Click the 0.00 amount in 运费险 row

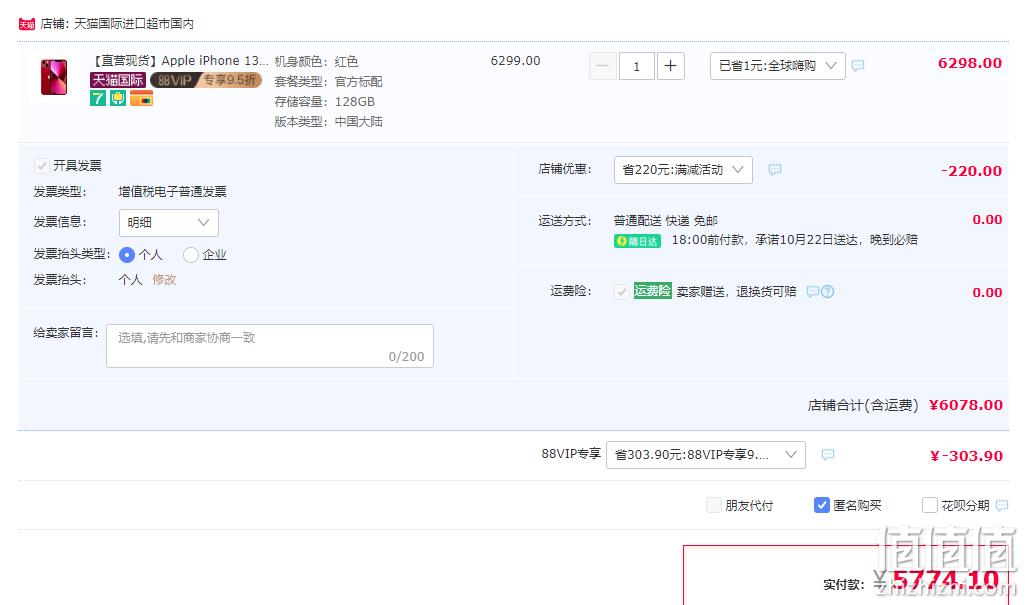pos(987,292)
